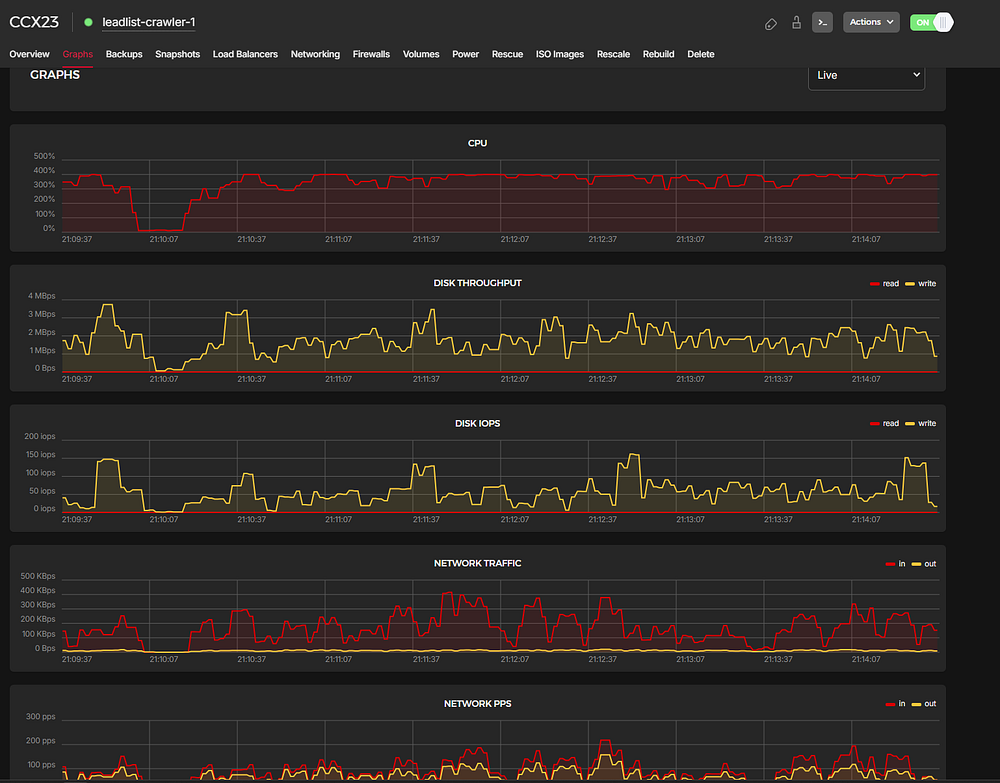Open the Load Balancers tab
Screen dimensions: 1000x783
pyautogui.click(x=245, y=54)
